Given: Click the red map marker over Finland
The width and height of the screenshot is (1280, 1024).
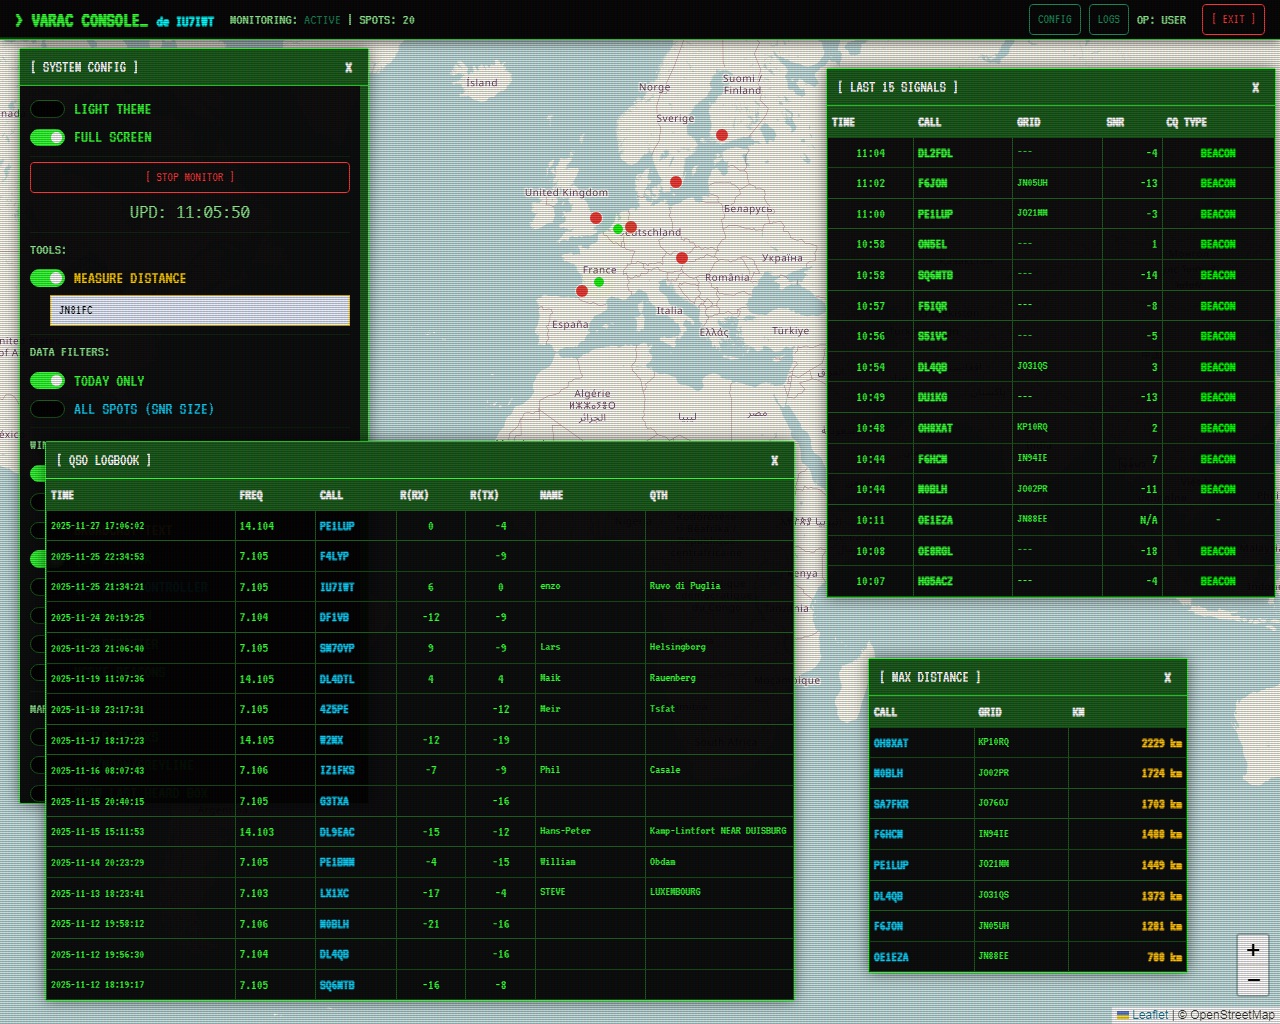Looking at the screenshot, I should pyautogui.click(x=722, y=135).
